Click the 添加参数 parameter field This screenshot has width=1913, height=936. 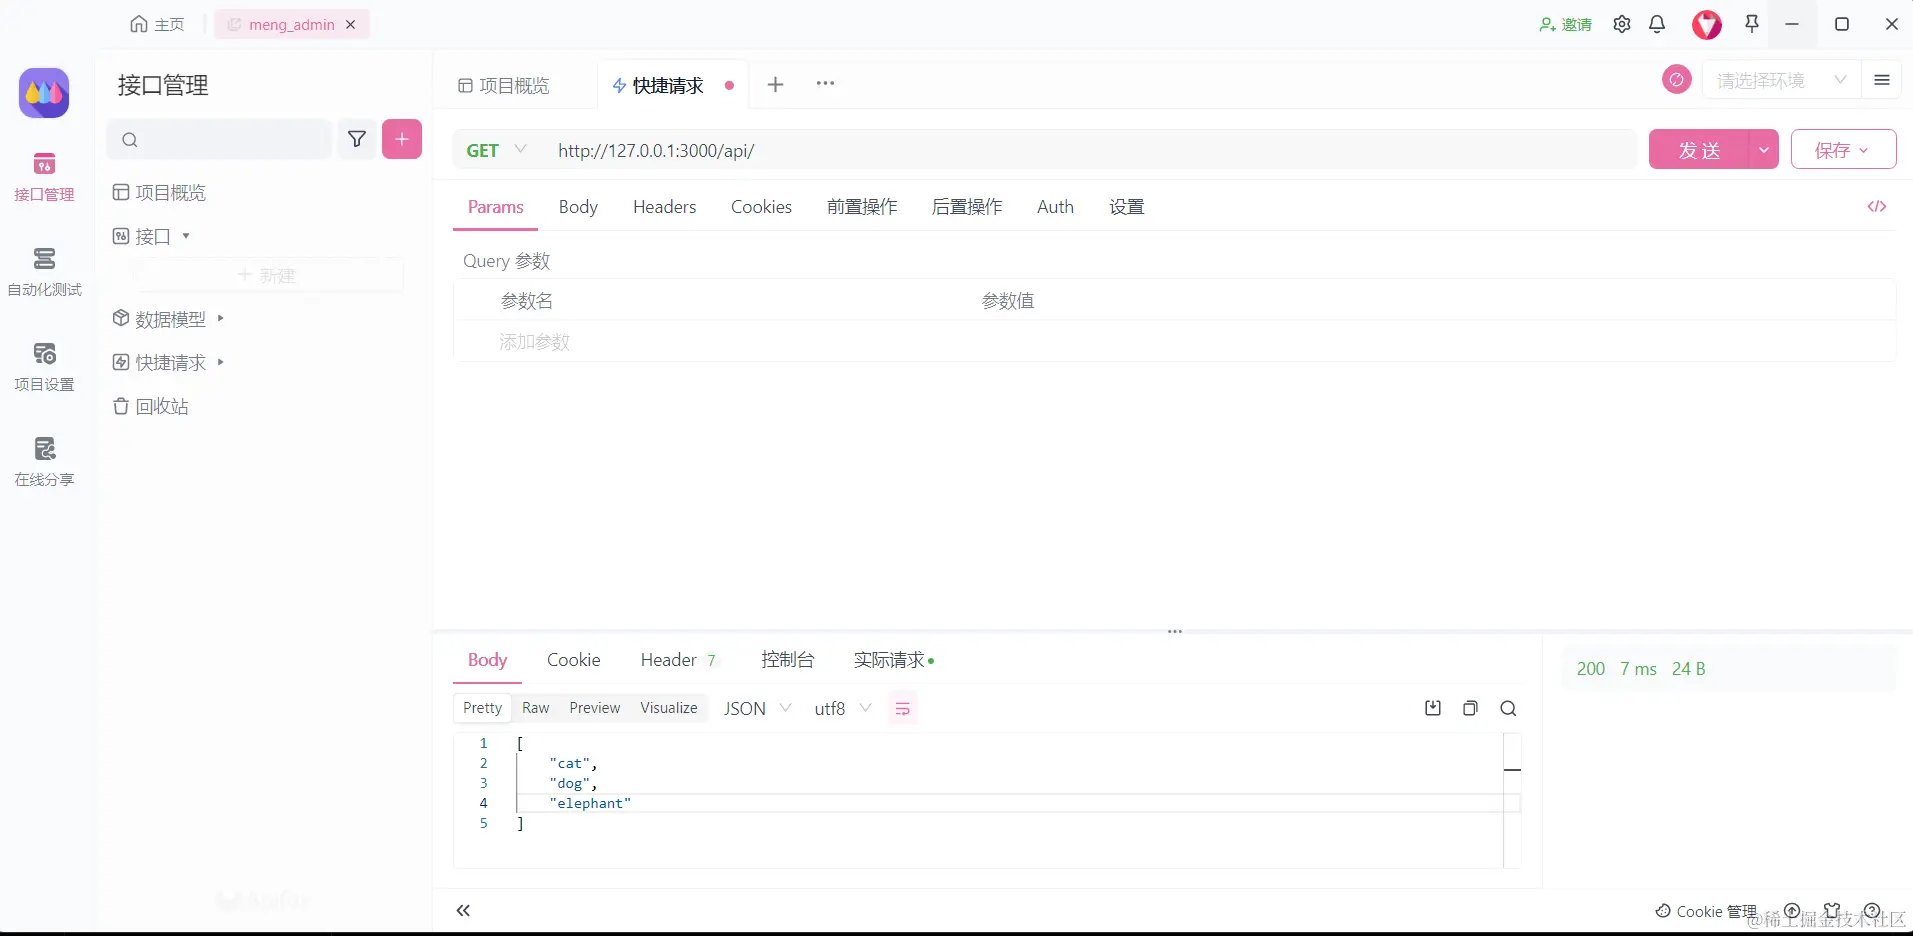click(534, 342)
